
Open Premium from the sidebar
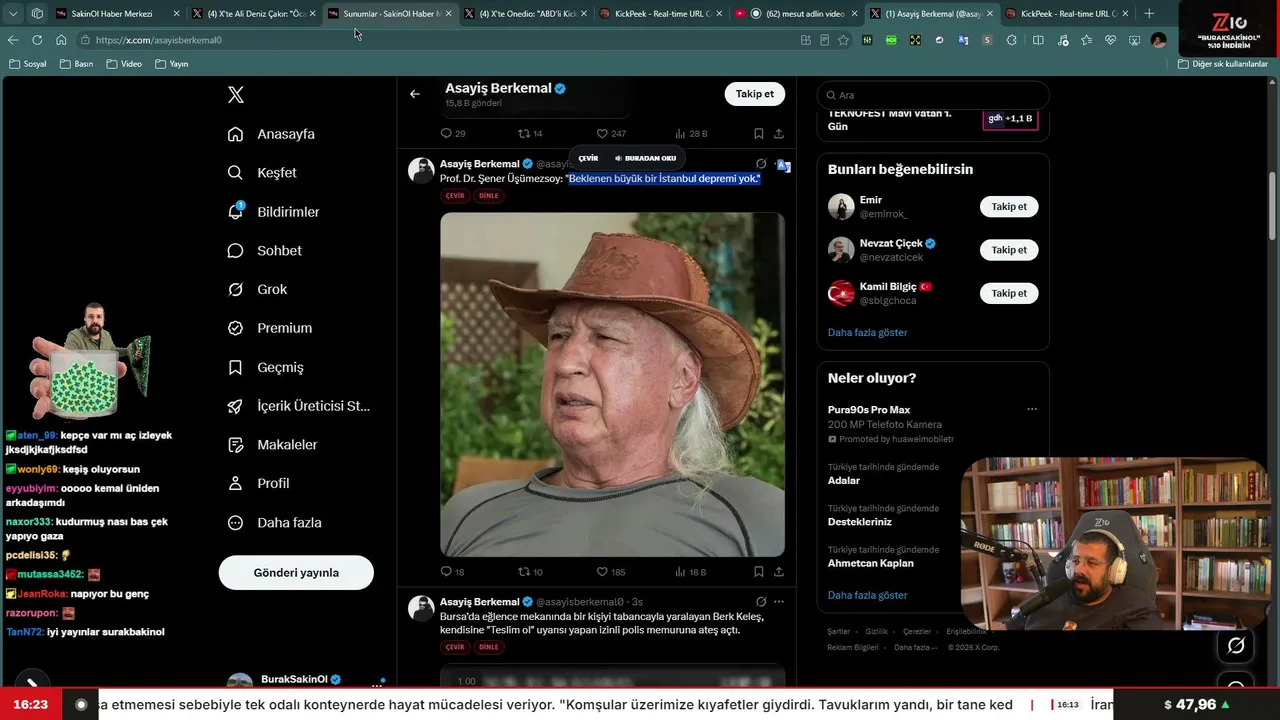tap(270, 328)
